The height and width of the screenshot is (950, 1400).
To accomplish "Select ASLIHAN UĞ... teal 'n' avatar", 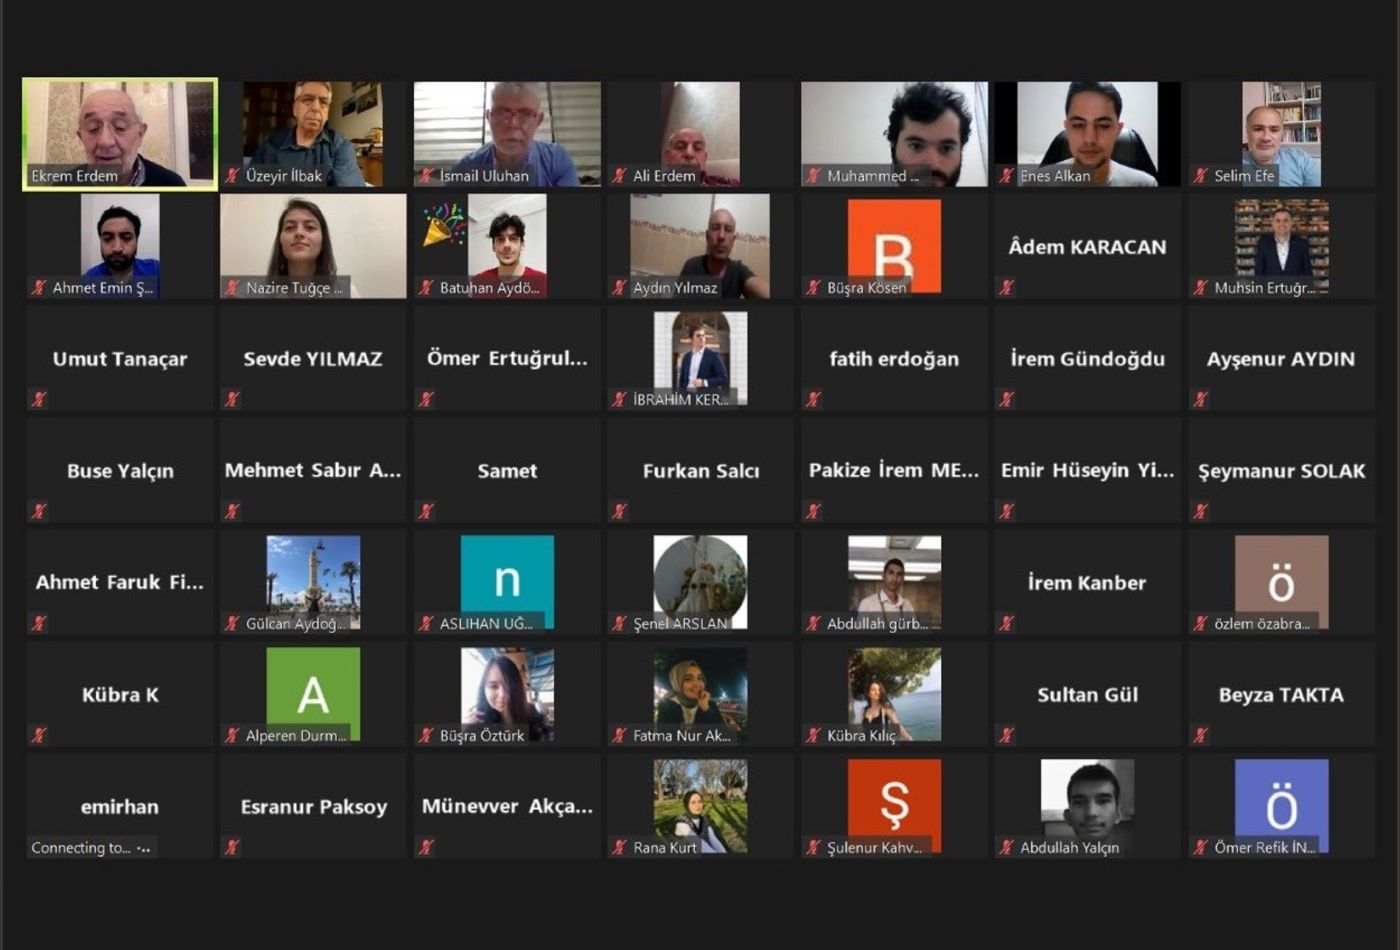I will click(x=507, y=582).
